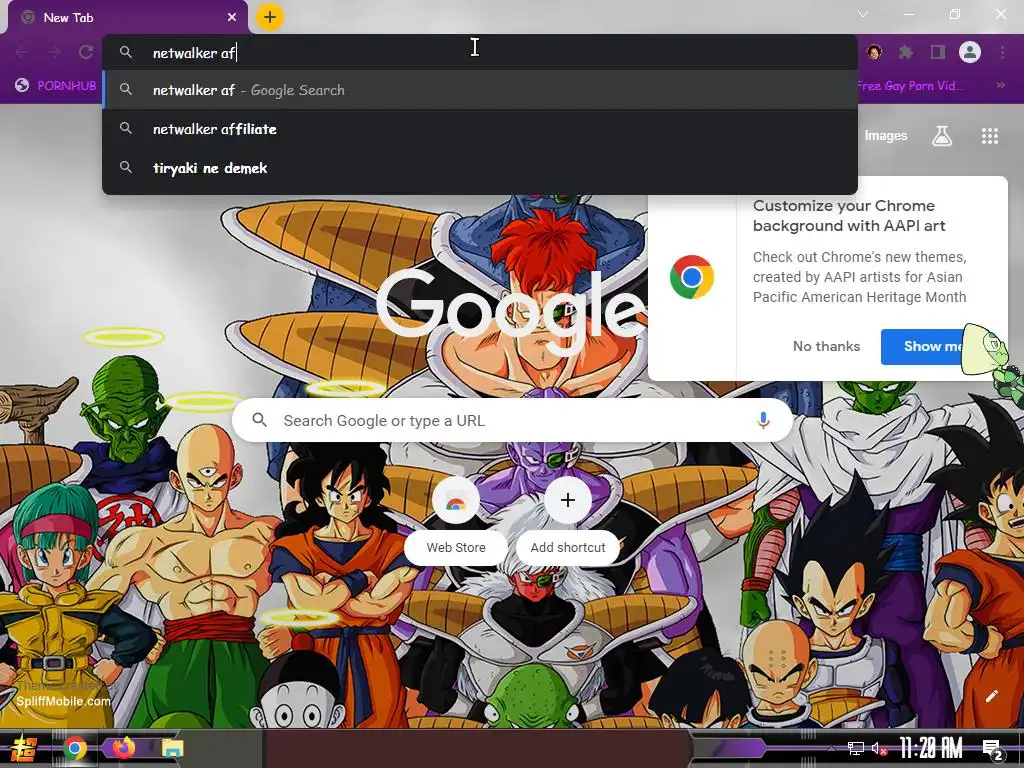This screenshot has height=768, width=1024.
Task: Click the search box magnifier icon
Action: click(x=259, y=420)
